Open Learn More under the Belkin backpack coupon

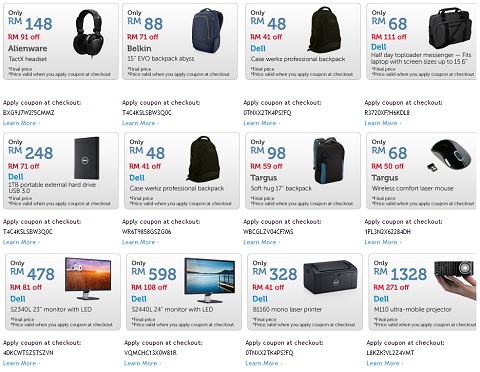(140, 123)
